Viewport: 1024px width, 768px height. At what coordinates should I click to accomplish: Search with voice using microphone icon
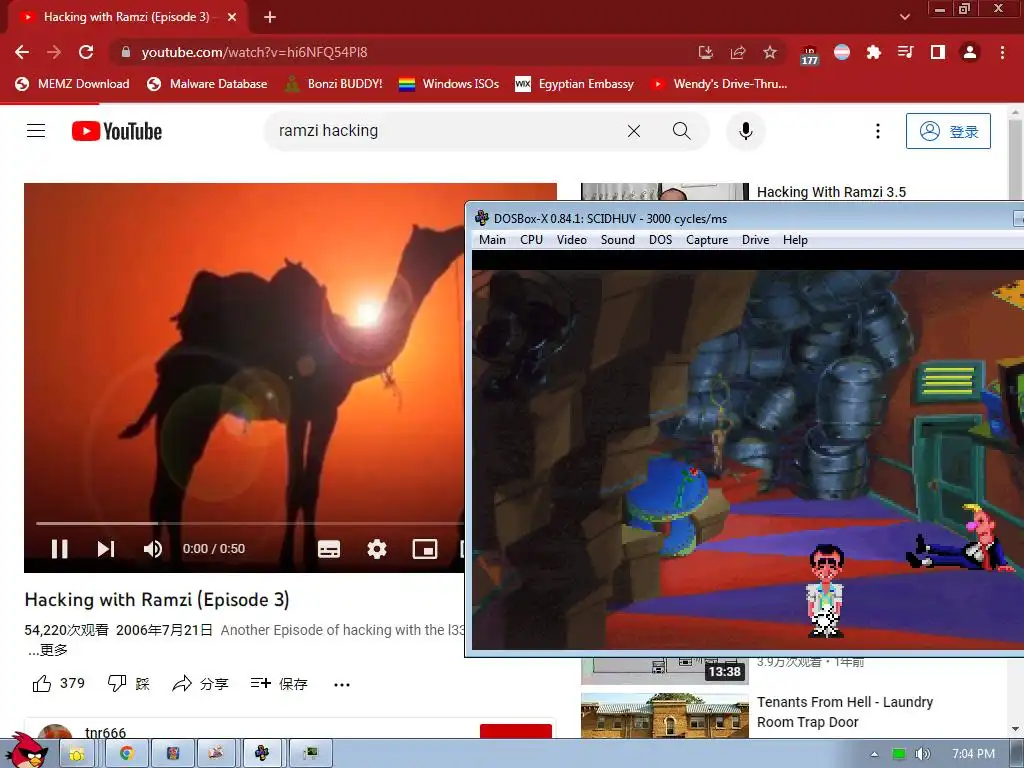click(745, 131)
